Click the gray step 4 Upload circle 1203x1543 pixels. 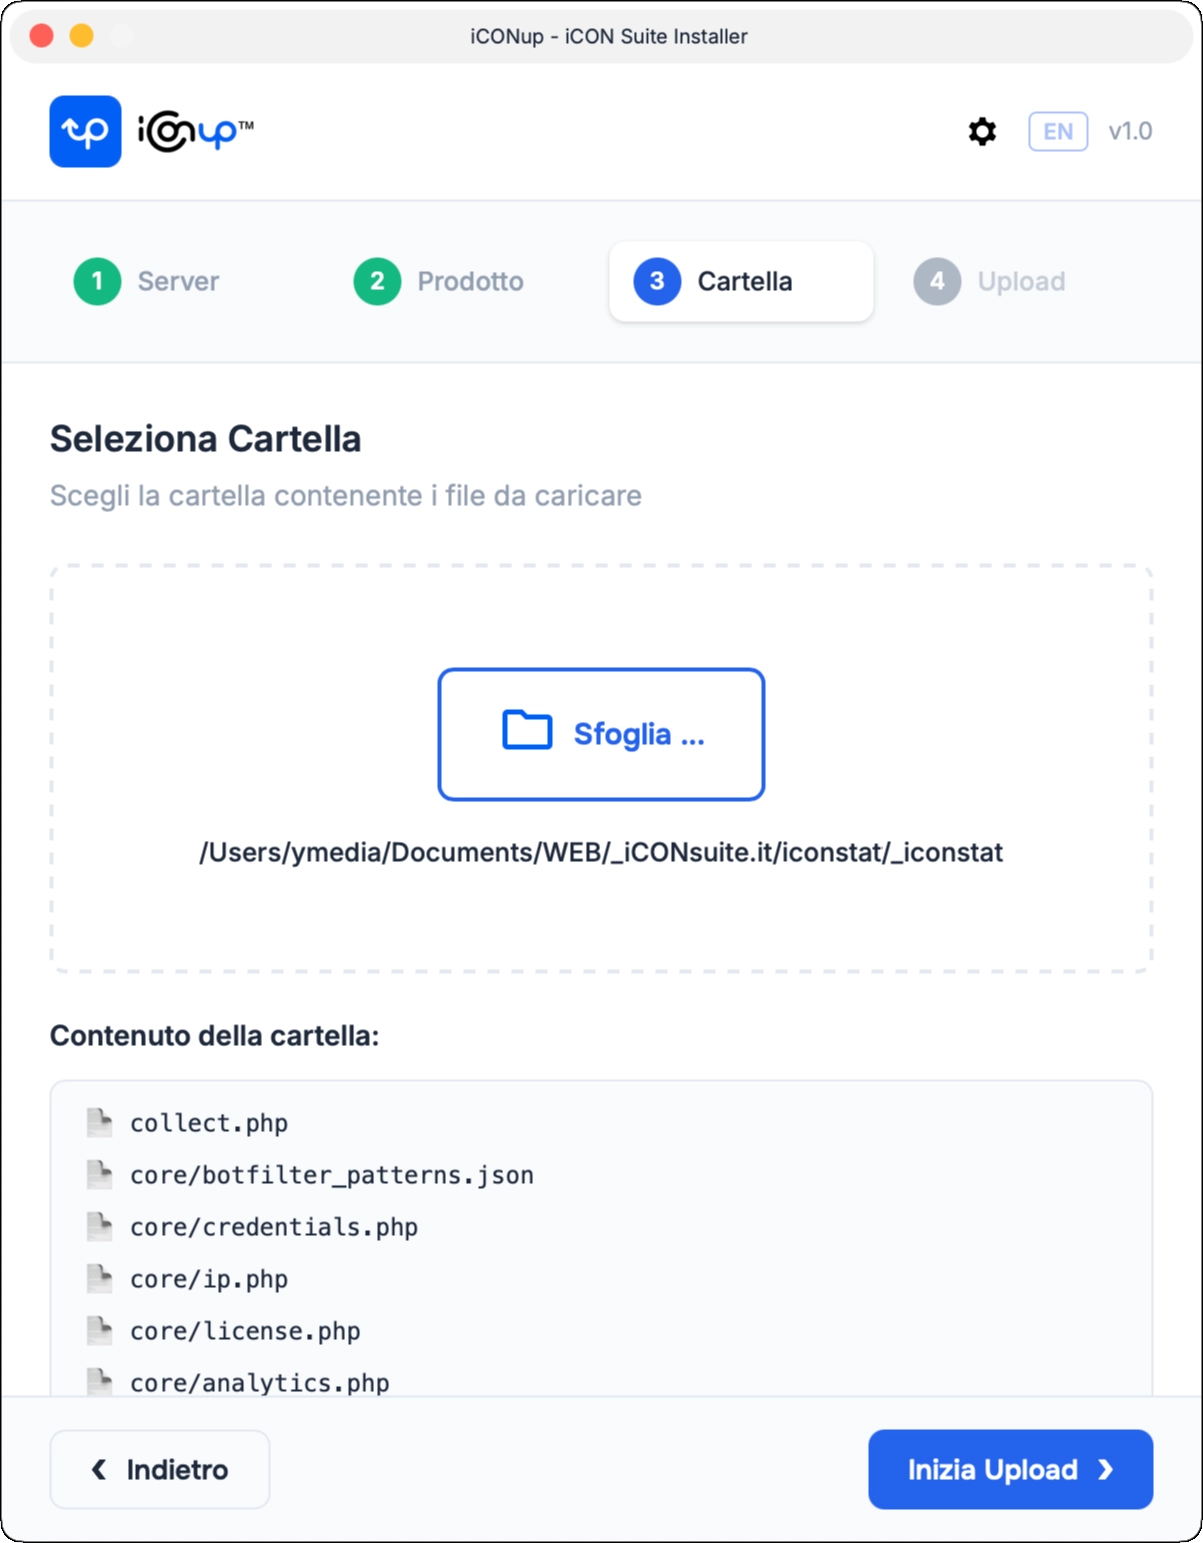click(938, 281)
